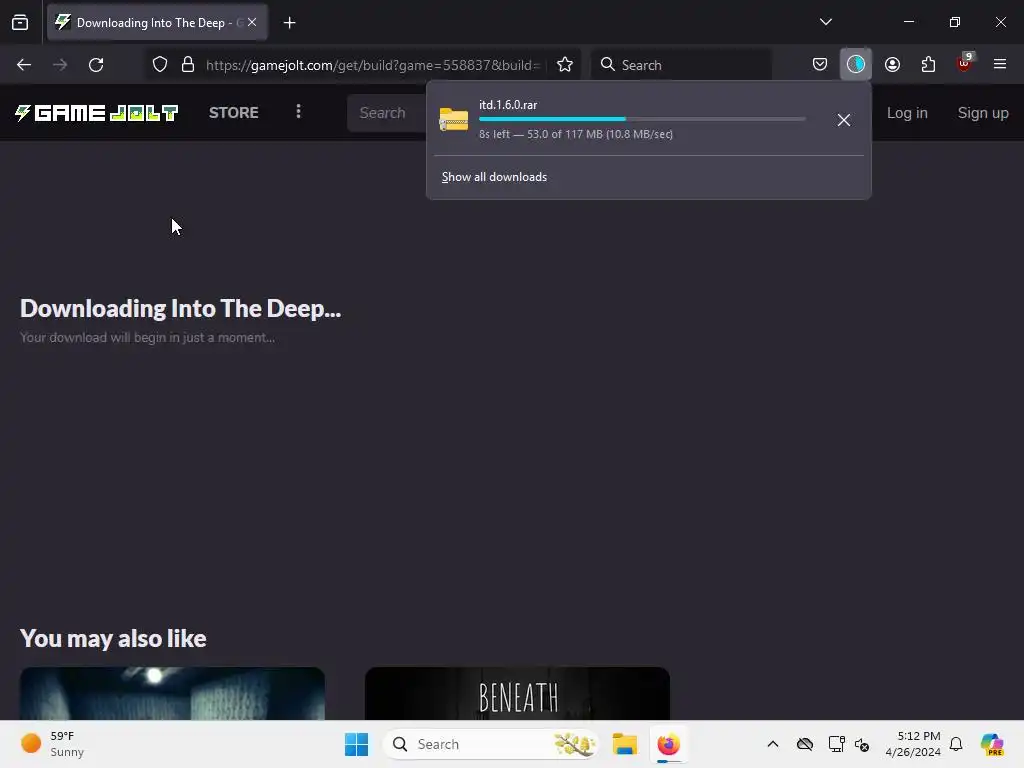Bookmark this page with the star
The height and width of the screenshot is (768, 1024).
coord(565,65)
